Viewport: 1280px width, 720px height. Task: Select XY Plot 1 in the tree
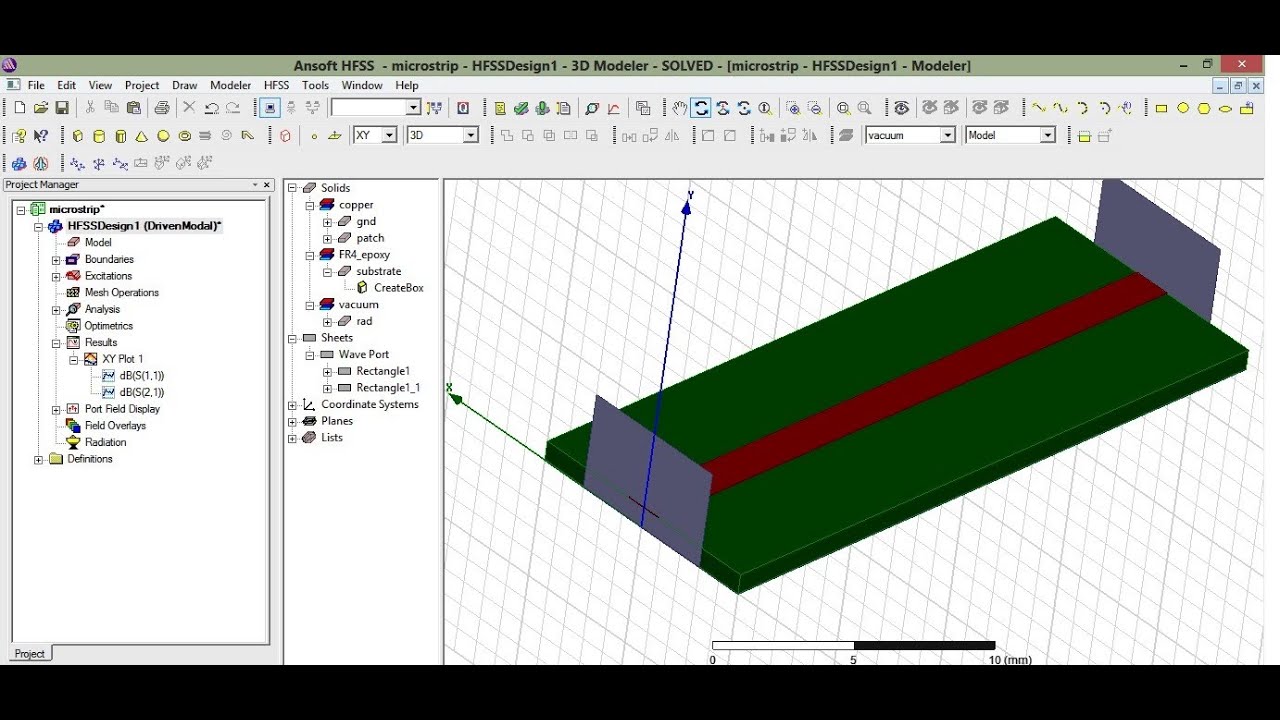(x=122, y=359)
